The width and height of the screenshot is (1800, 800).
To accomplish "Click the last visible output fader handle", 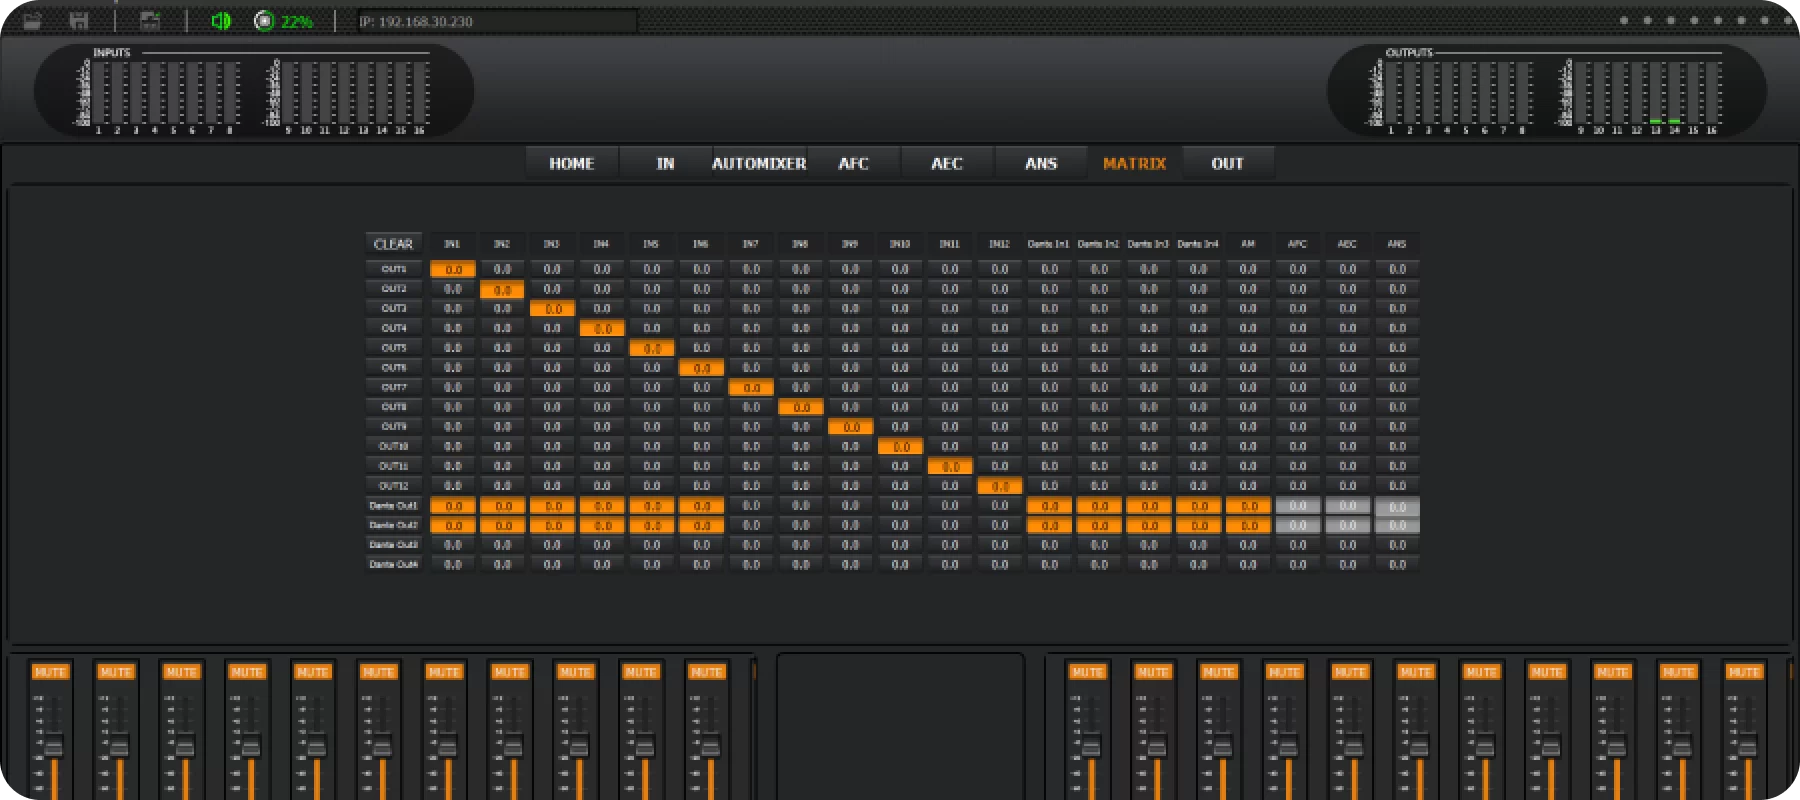I will tap(1747, 746).
